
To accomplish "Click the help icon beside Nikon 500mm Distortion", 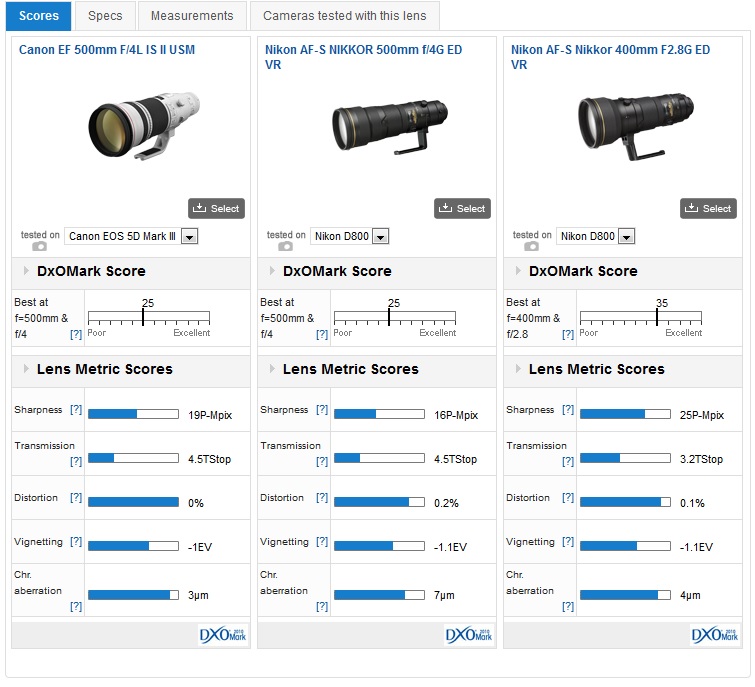I will [322, 498].
